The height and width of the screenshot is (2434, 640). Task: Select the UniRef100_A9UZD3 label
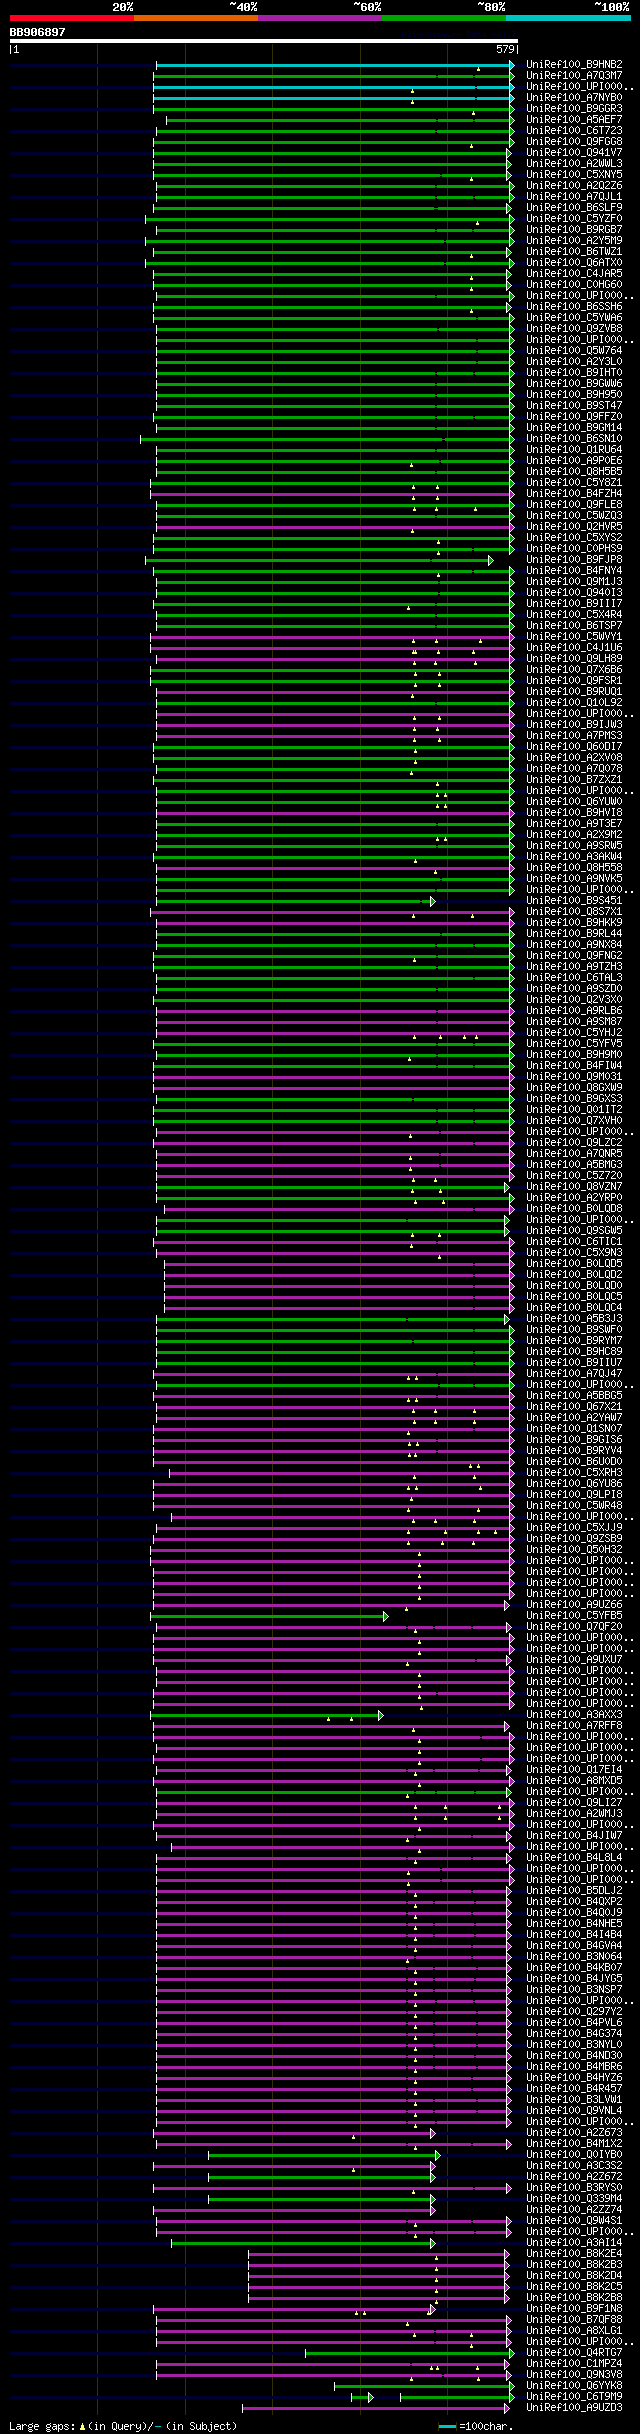coord(574,2408)
